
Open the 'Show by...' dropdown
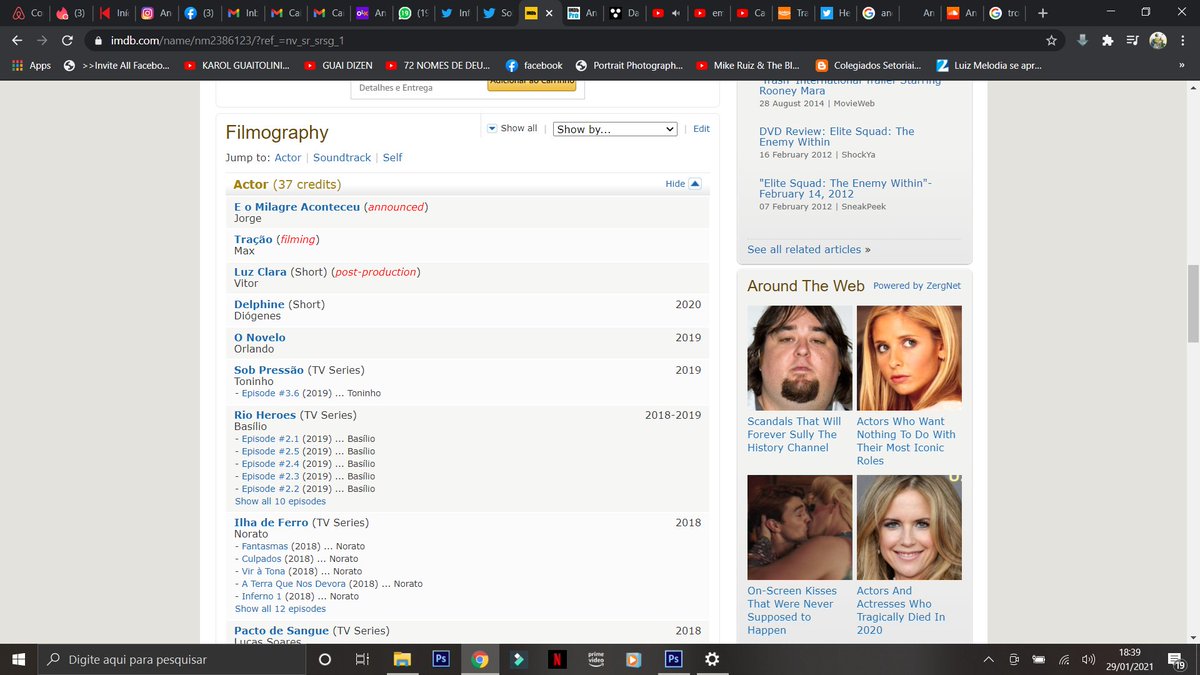pos(615,129)
